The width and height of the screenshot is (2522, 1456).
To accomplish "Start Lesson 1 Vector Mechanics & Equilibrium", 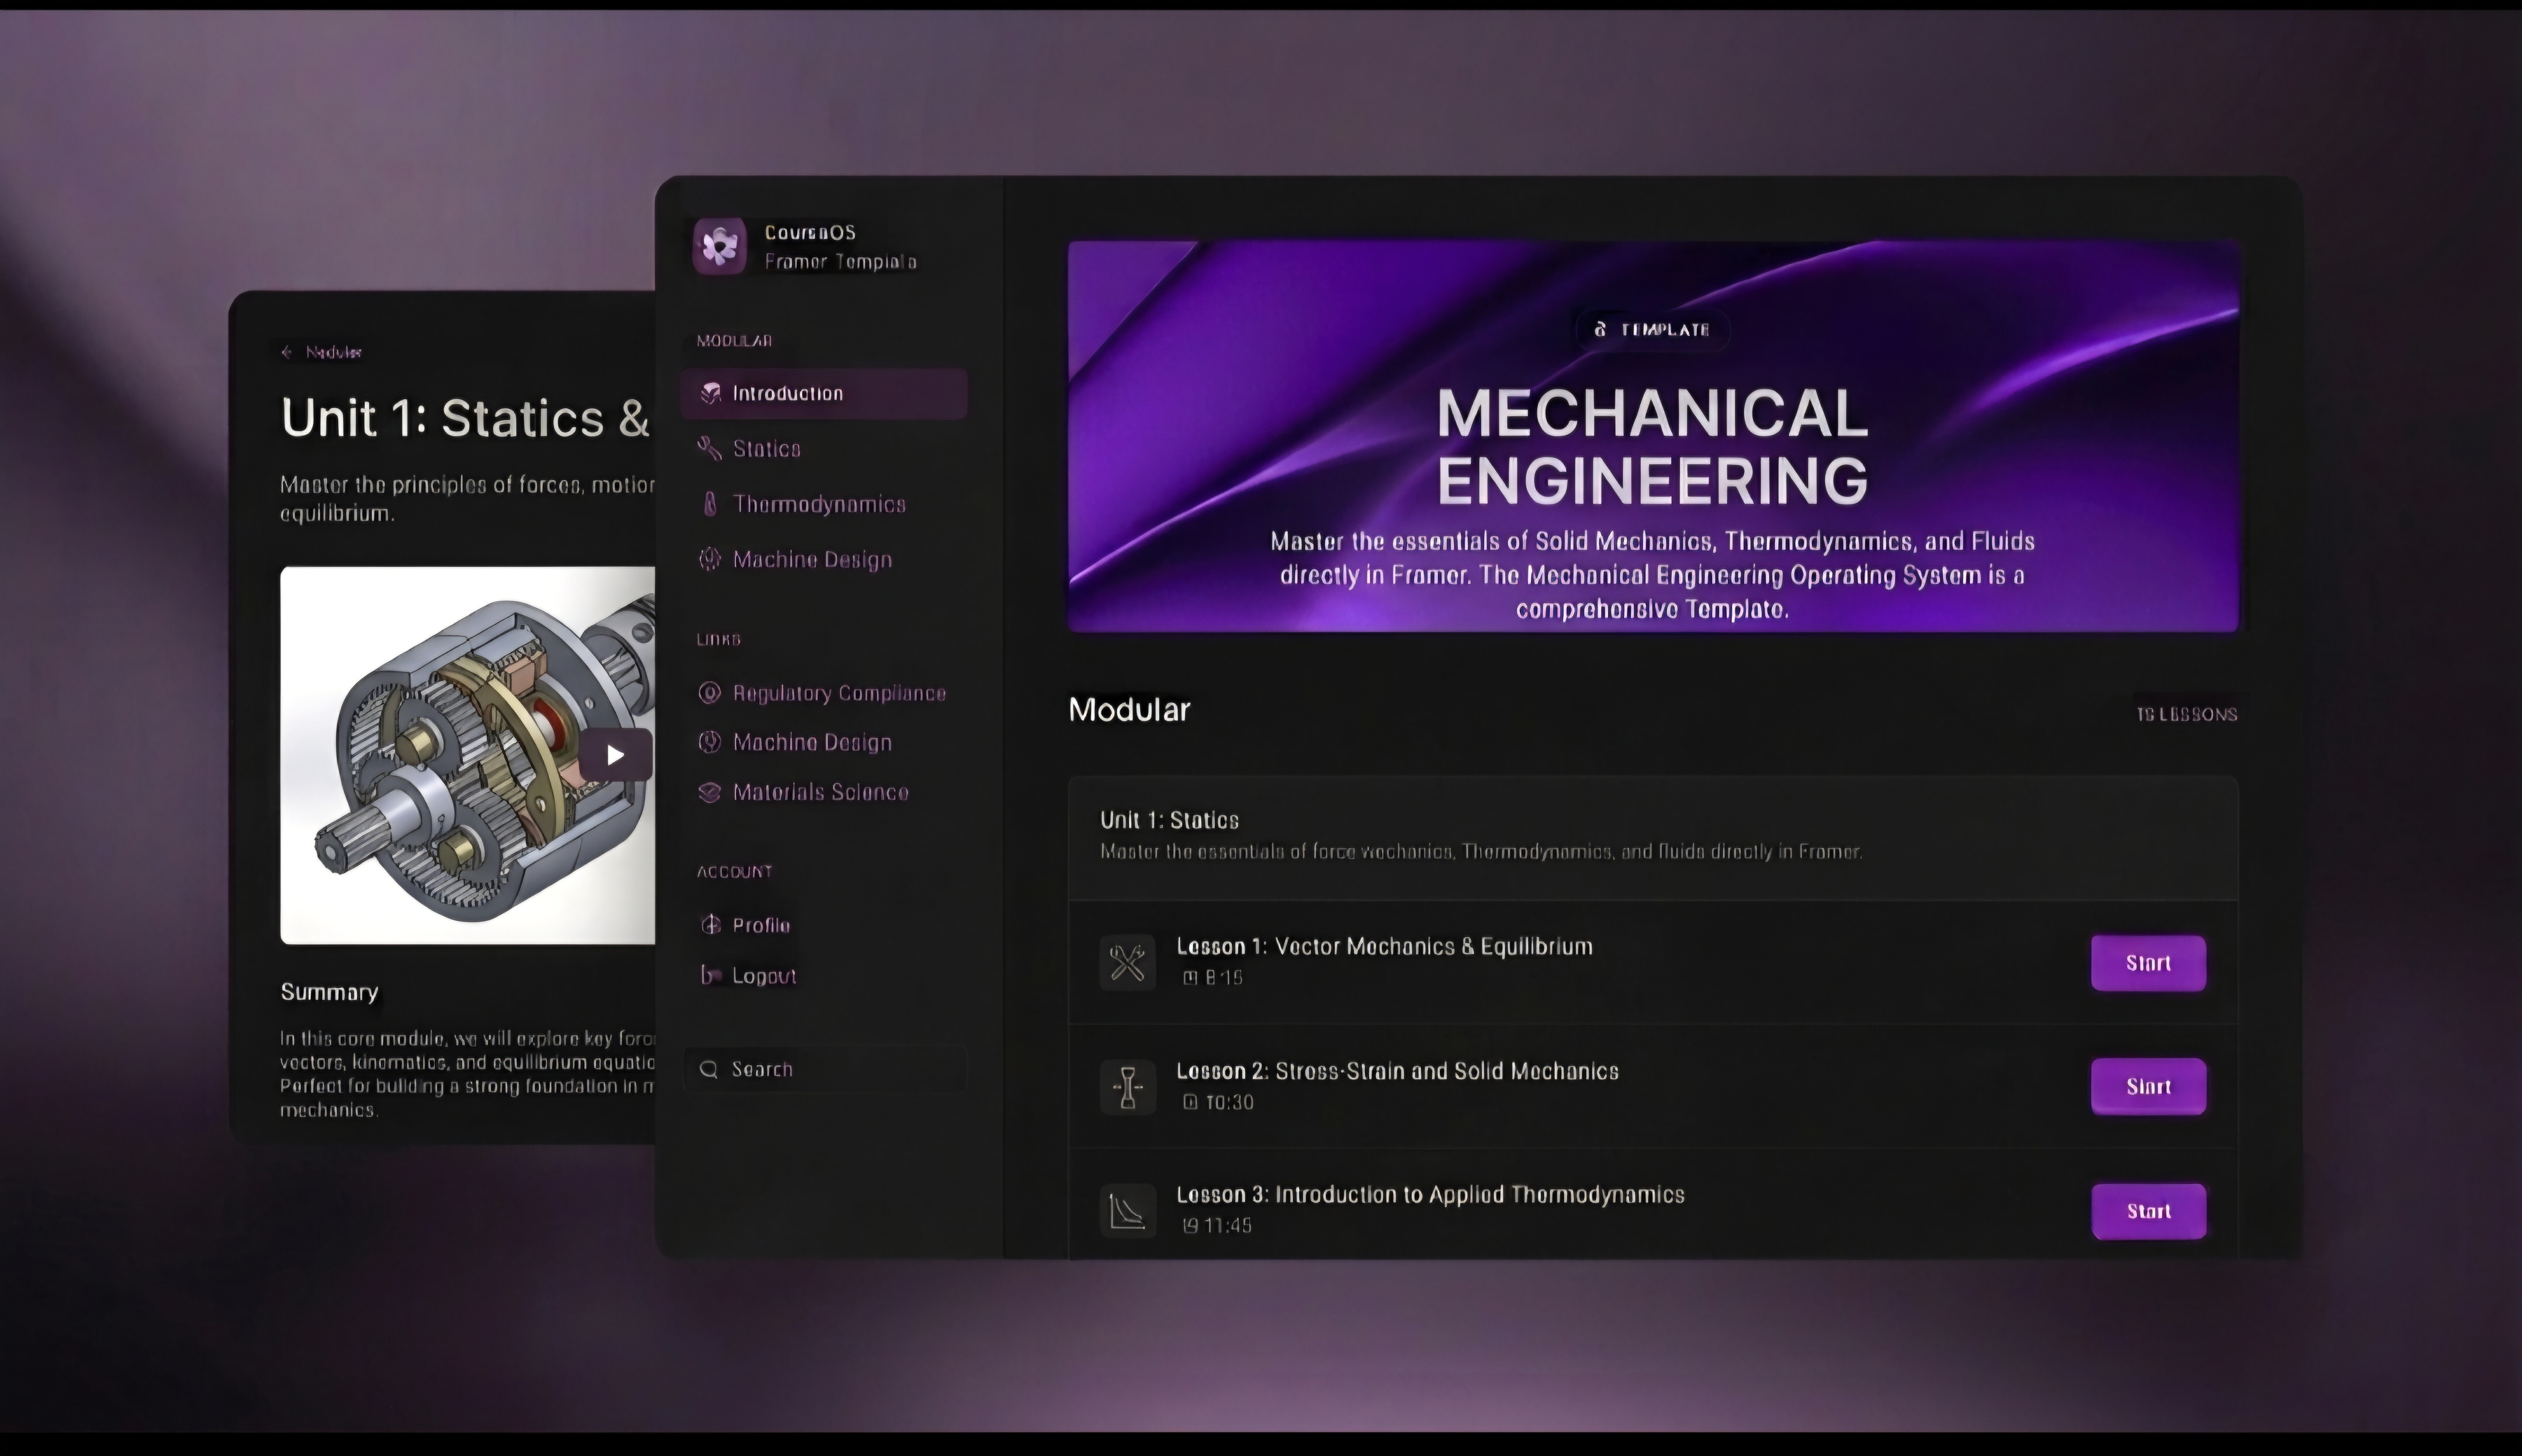I will pyautogui.click(x=2148, y=962).
